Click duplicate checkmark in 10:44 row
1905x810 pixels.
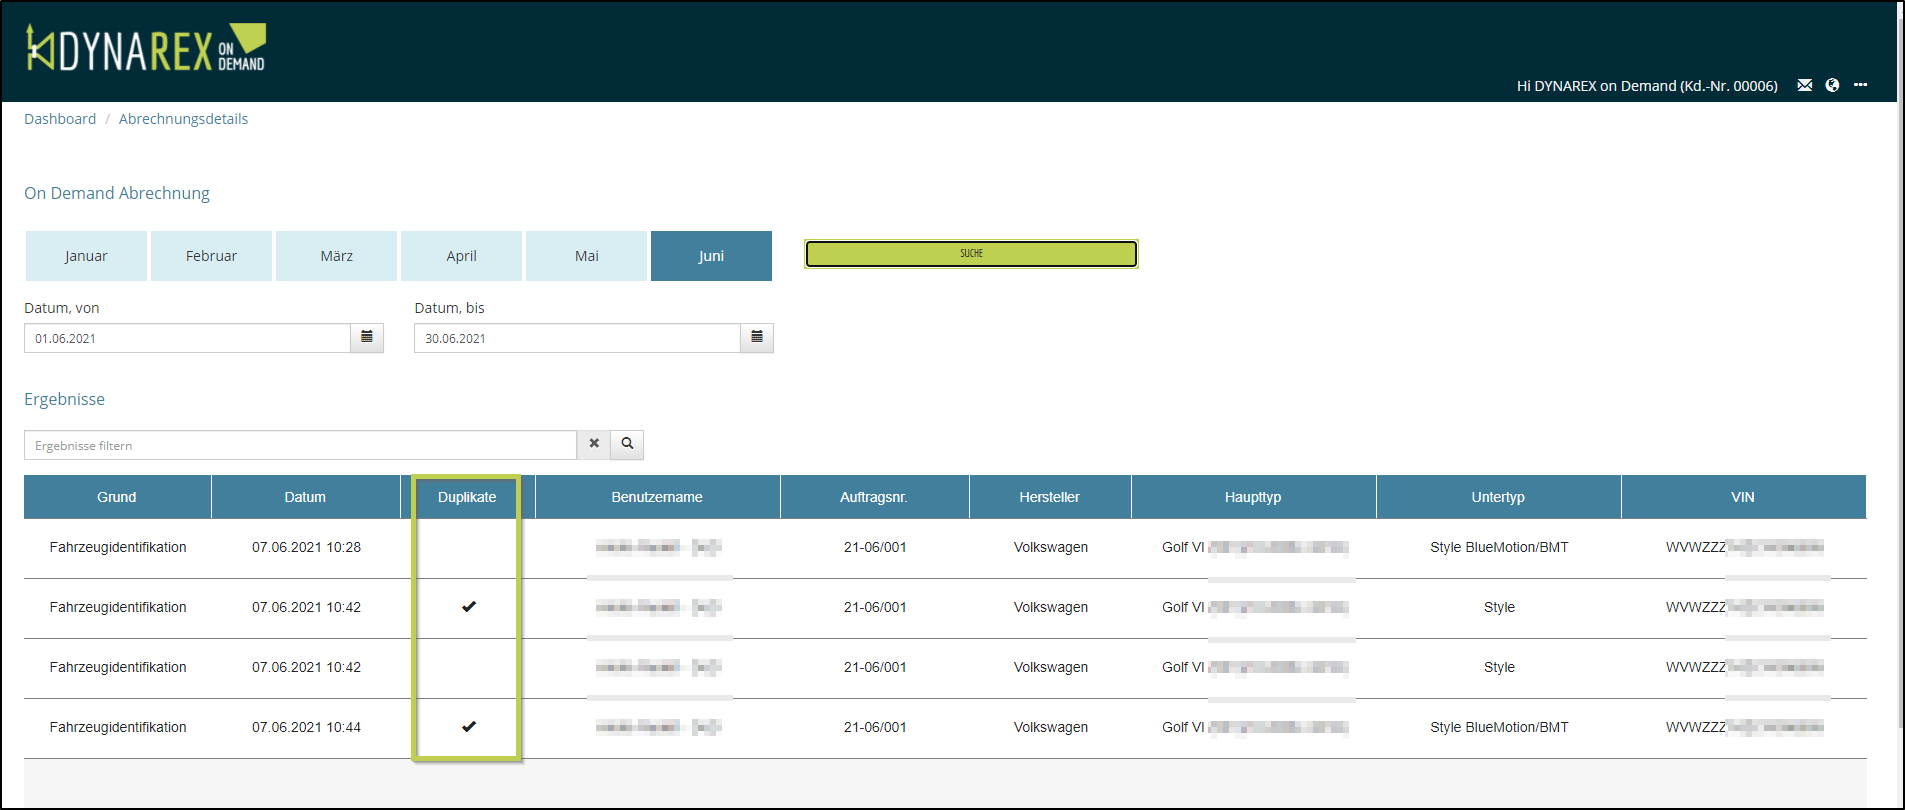pos(468,727)
